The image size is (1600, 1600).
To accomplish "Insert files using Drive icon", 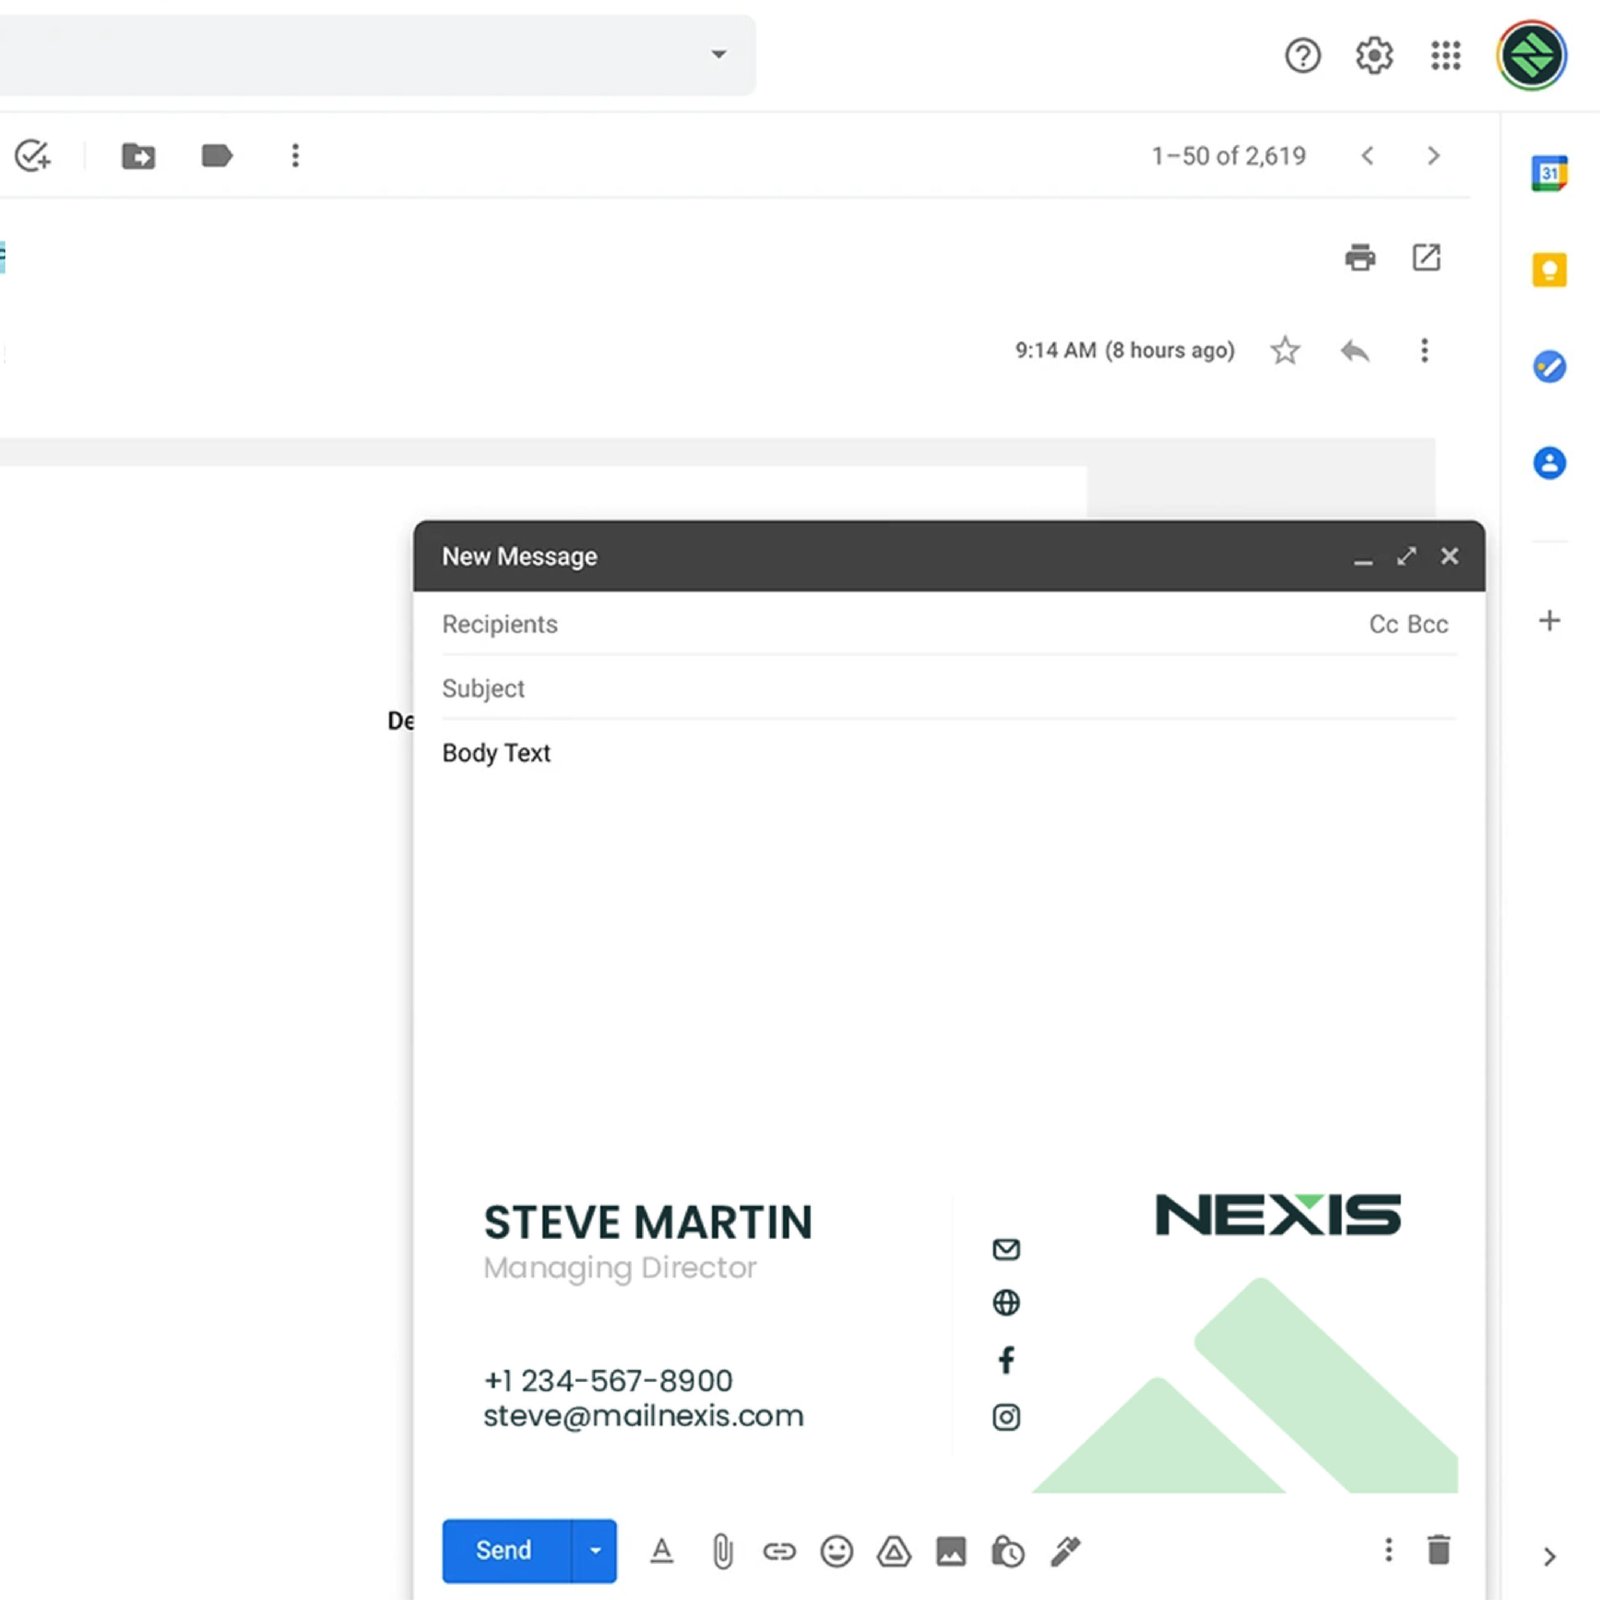I will click(893, 1551).
